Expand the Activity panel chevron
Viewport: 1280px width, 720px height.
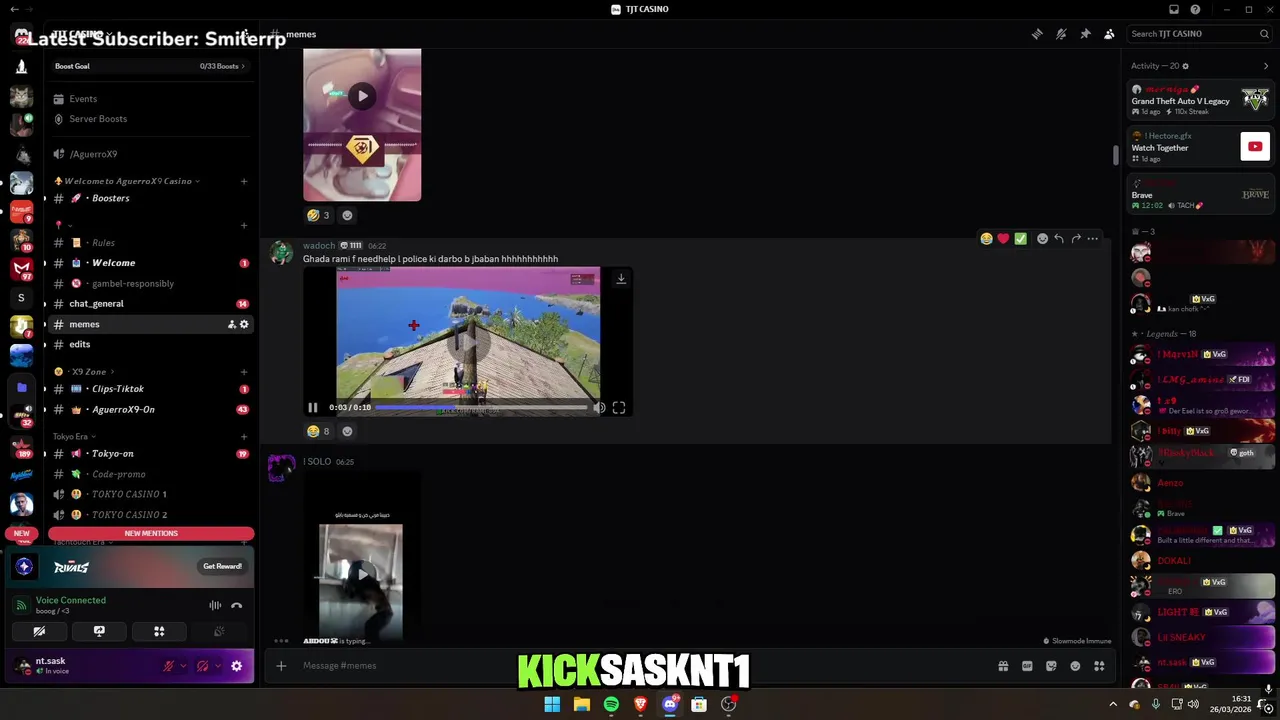(1266, 66)
